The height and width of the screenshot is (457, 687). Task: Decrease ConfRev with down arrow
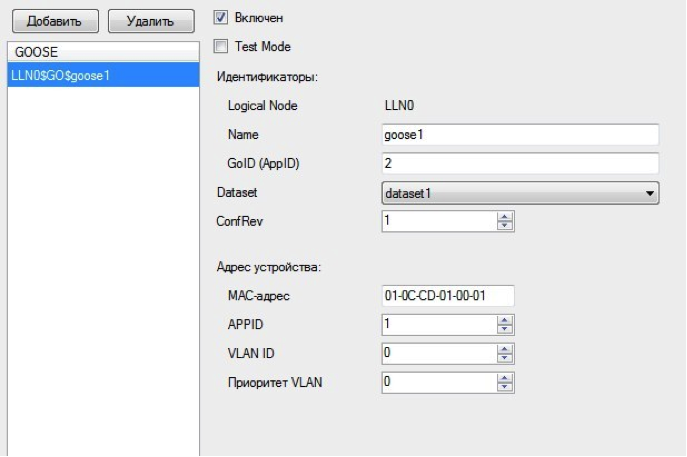pos(505,227)
